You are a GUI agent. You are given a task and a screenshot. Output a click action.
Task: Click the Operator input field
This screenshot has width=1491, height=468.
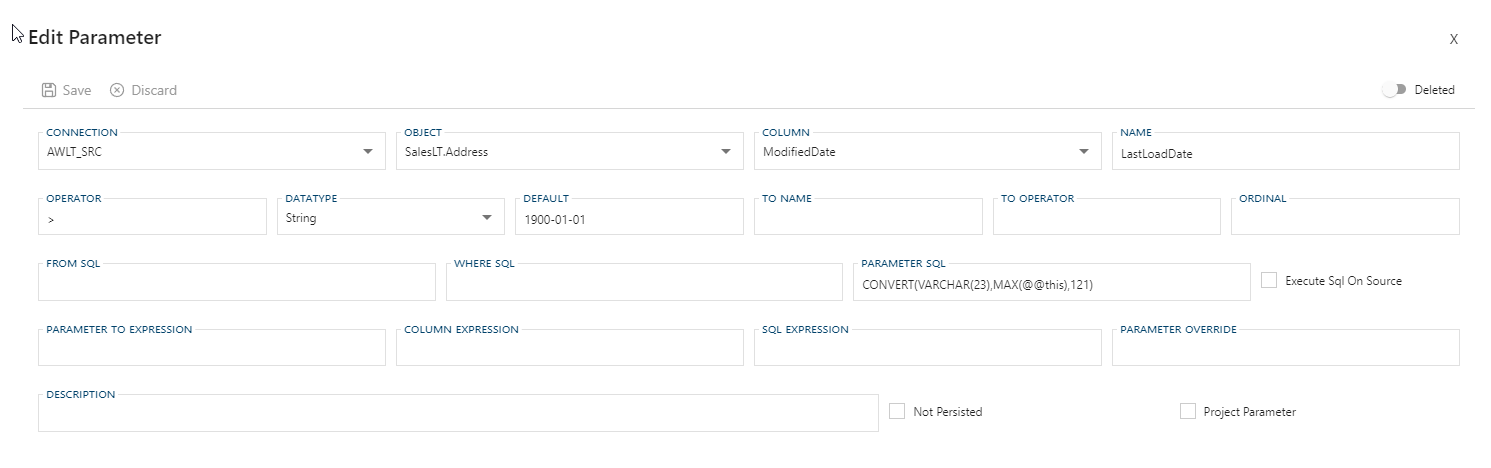pyautogui.click(x=152, y=219)
